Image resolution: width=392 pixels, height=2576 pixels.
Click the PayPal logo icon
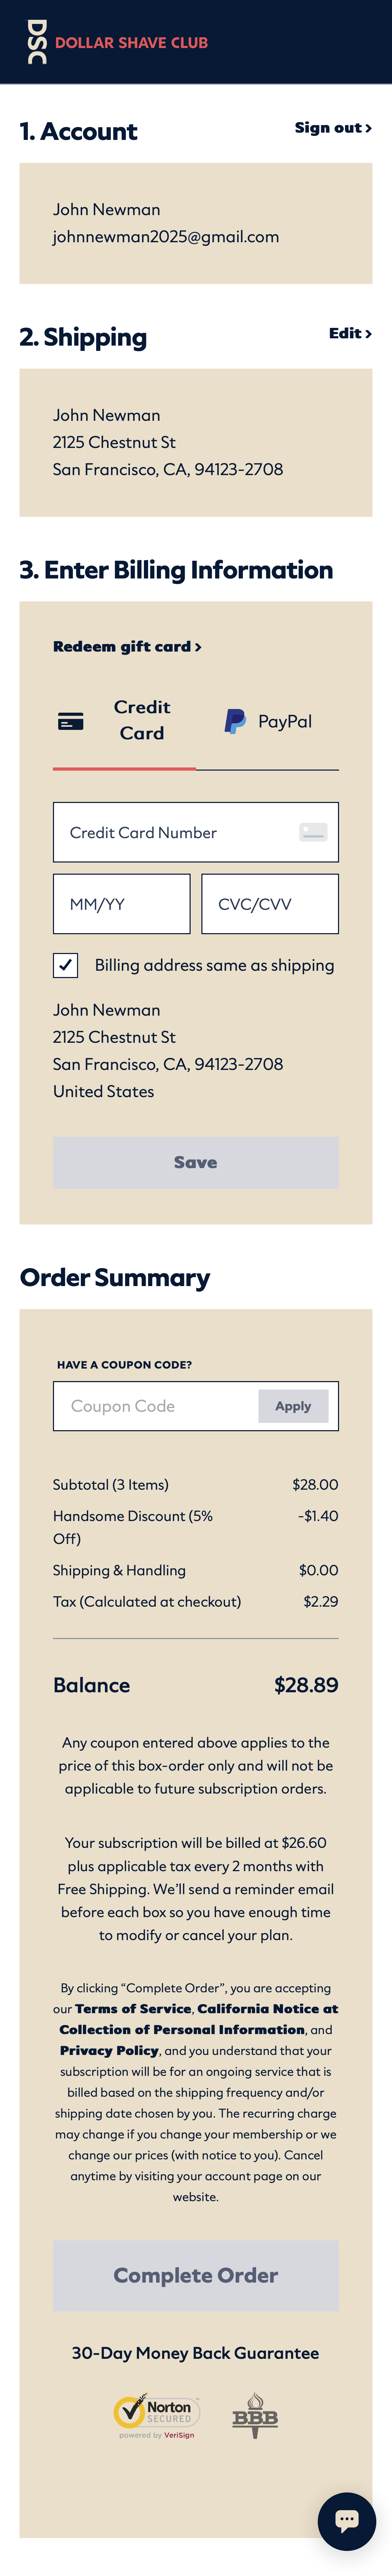click(x=234, y=720)
